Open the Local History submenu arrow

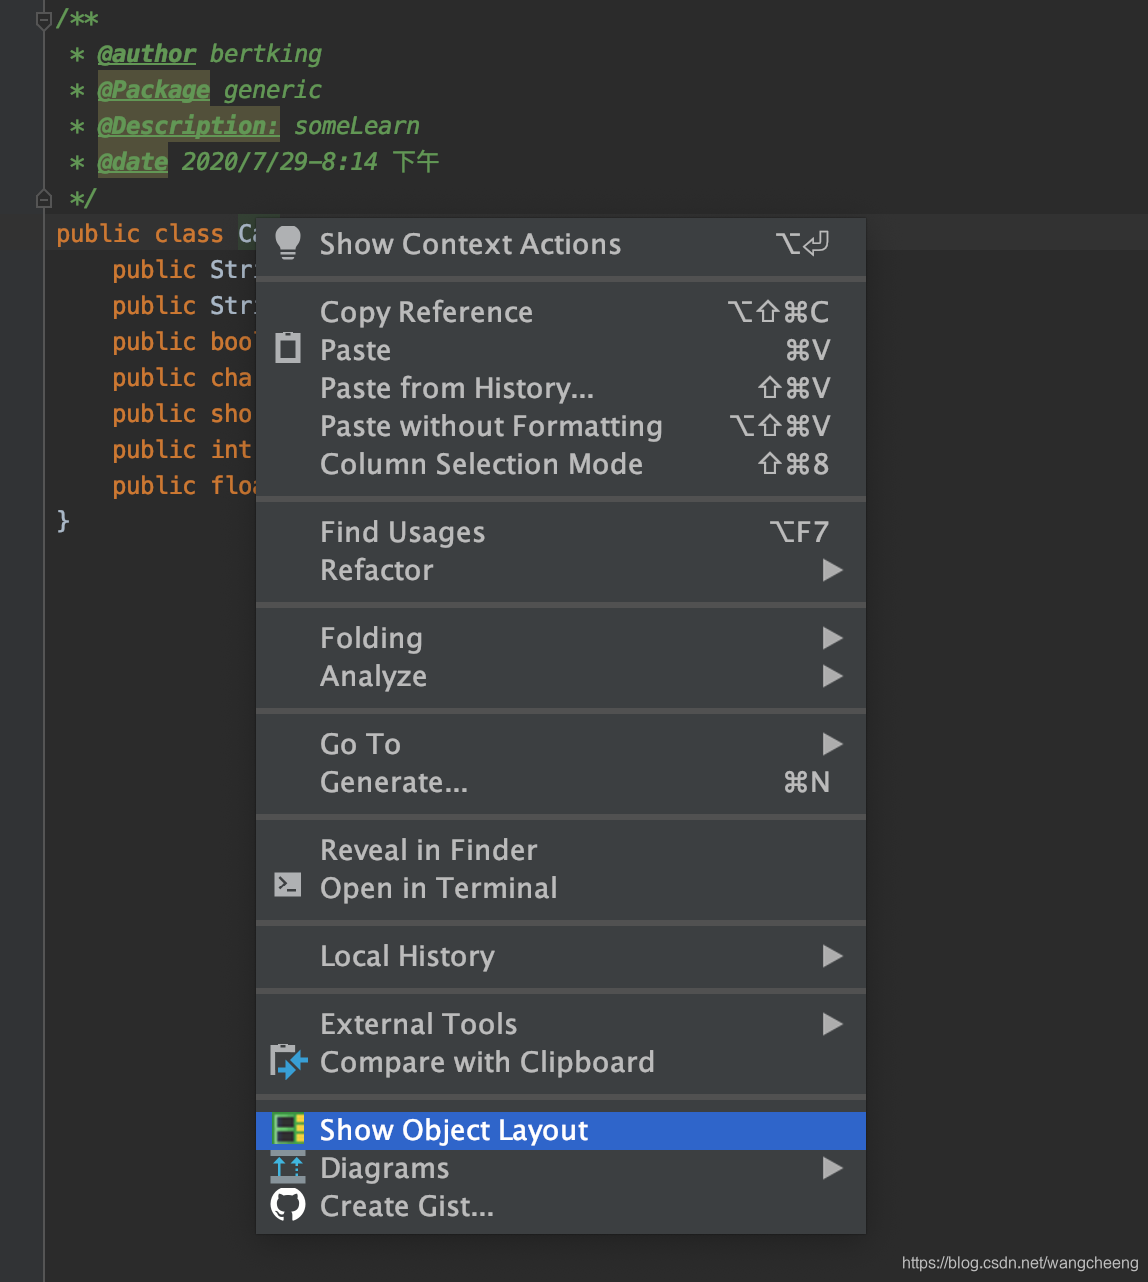point(832,956)
